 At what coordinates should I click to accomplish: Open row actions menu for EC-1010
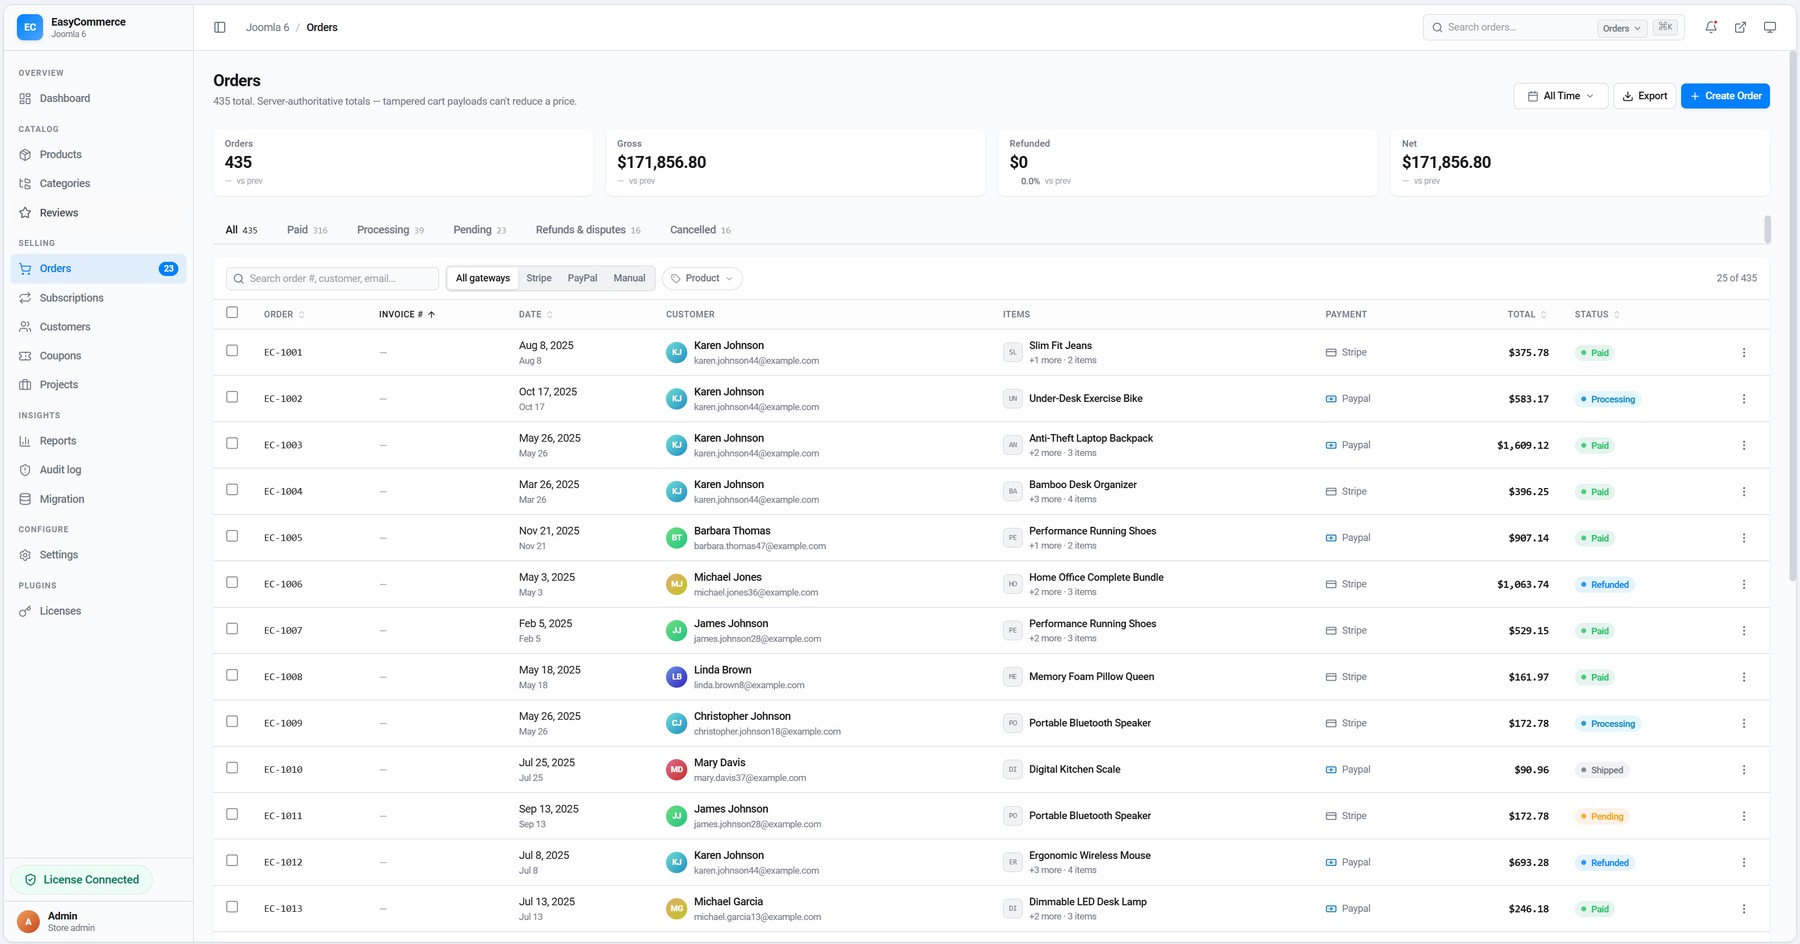coord(1744,770)
